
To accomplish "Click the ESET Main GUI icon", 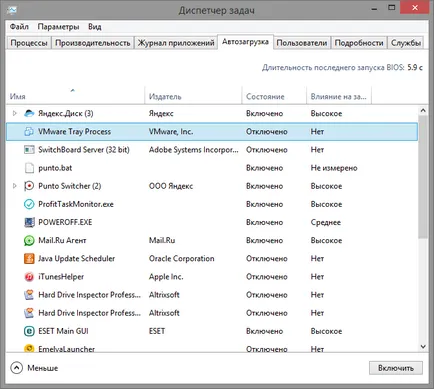I will 29,331.
